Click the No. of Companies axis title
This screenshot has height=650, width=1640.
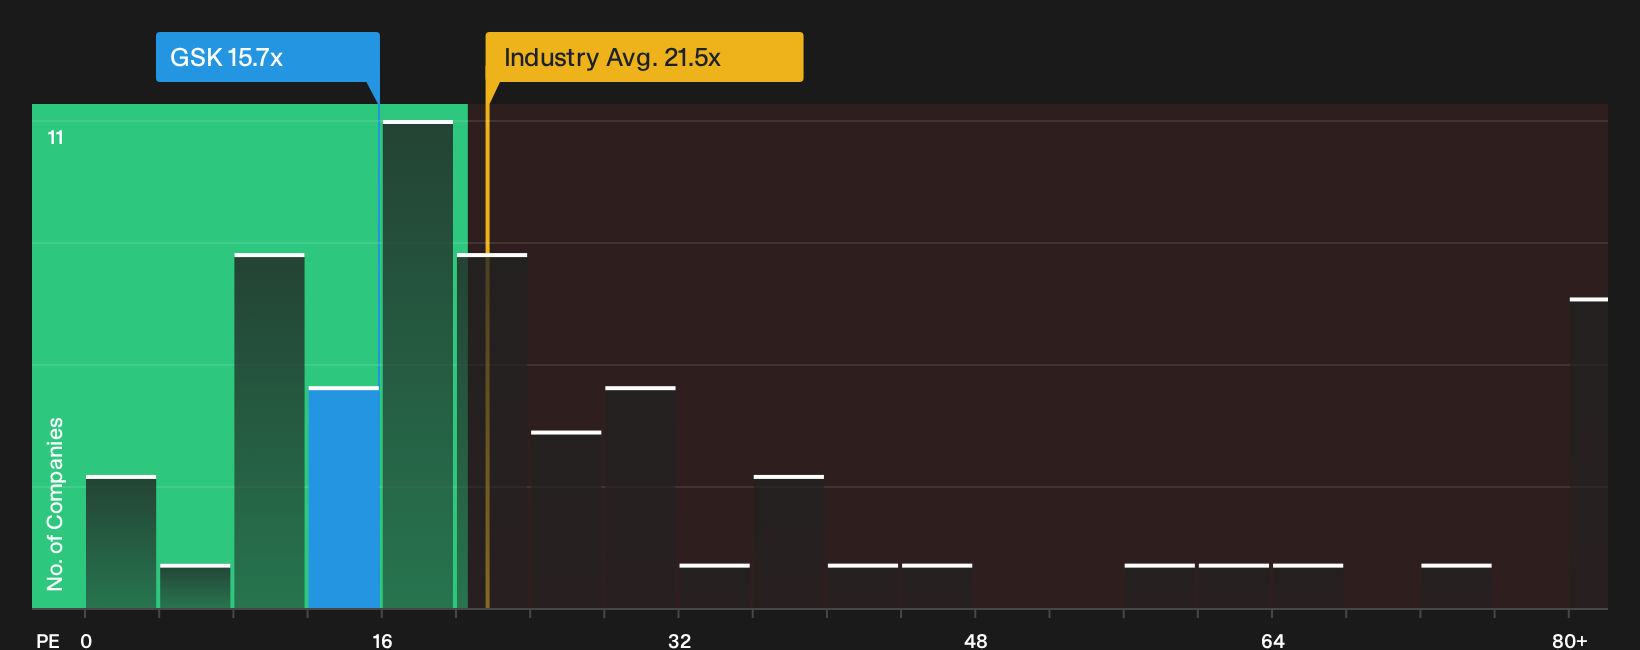tap(55, 503)
